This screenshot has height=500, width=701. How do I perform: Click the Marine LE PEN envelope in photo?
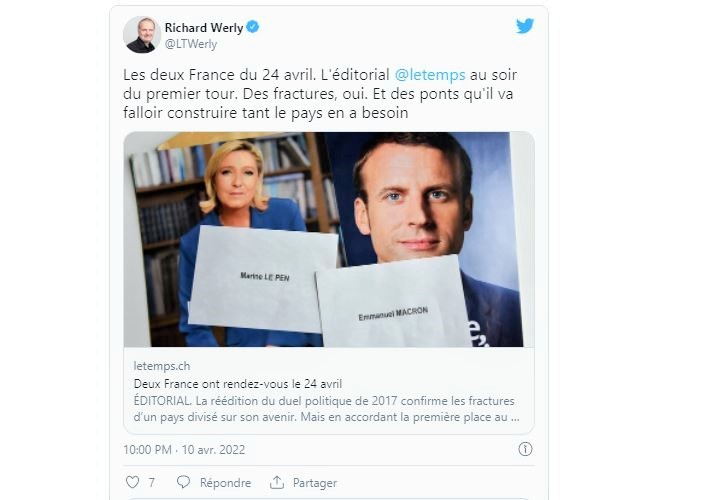pyautogui.click(x=263, y=279)
